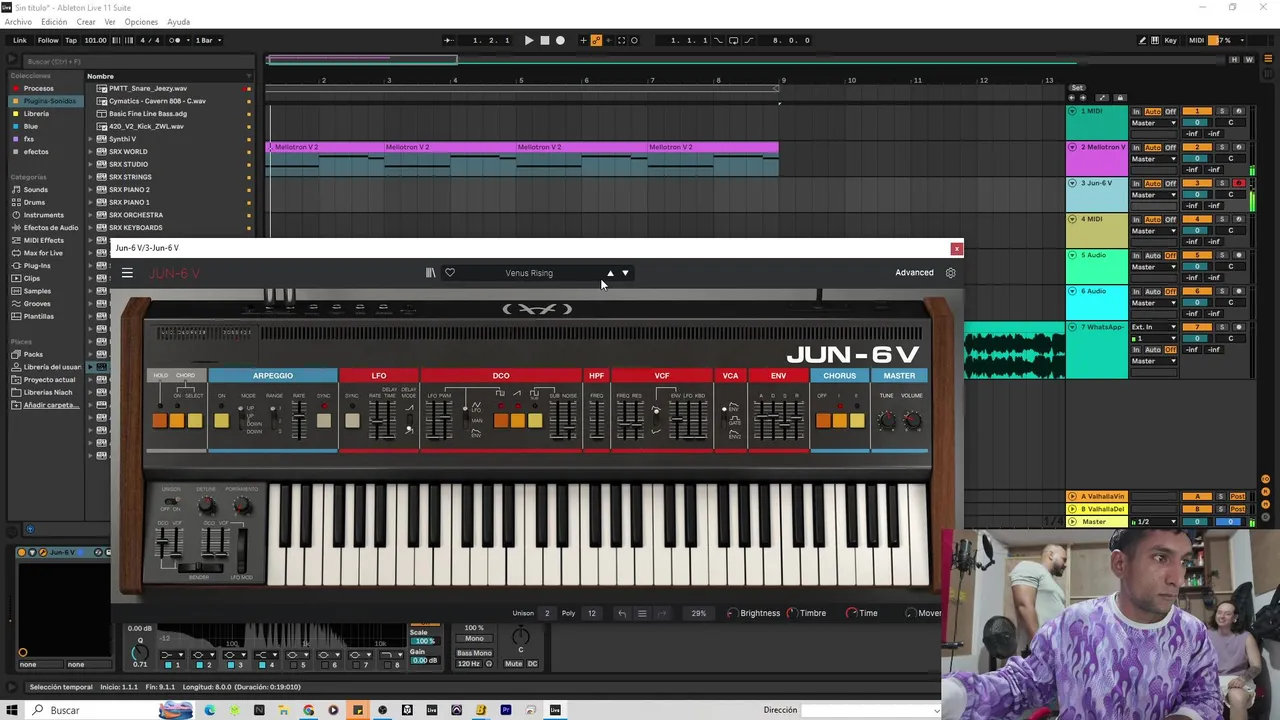Click the Tap tempo button
Screen dimensions: 1280x720
[x=71, y=40]
